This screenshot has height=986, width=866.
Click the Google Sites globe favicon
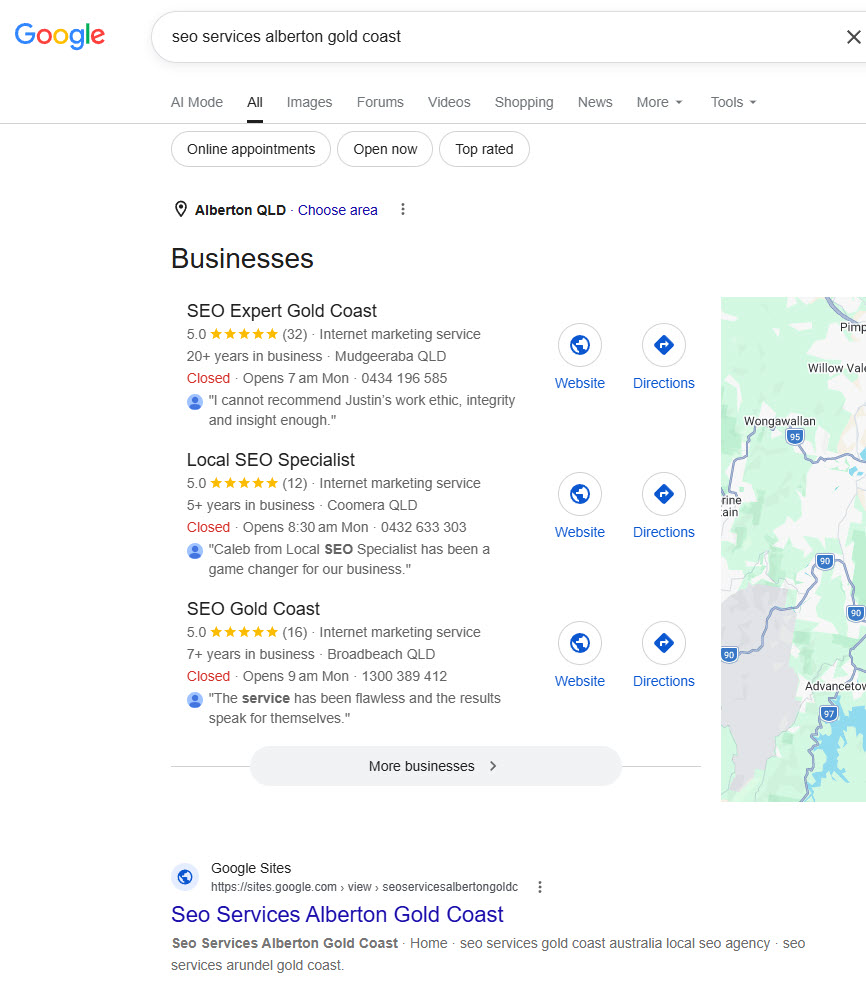pos(185,877)
